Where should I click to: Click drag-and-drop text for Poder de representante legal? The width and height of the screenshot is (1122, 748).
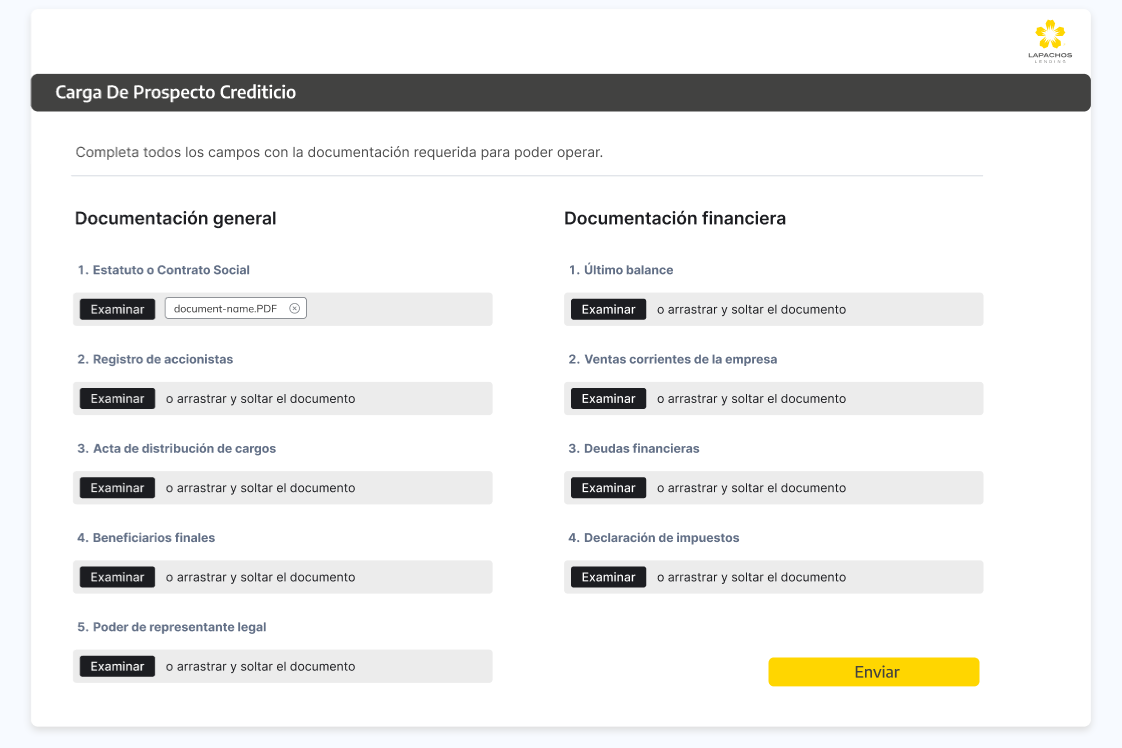click(x=260, y=666)
